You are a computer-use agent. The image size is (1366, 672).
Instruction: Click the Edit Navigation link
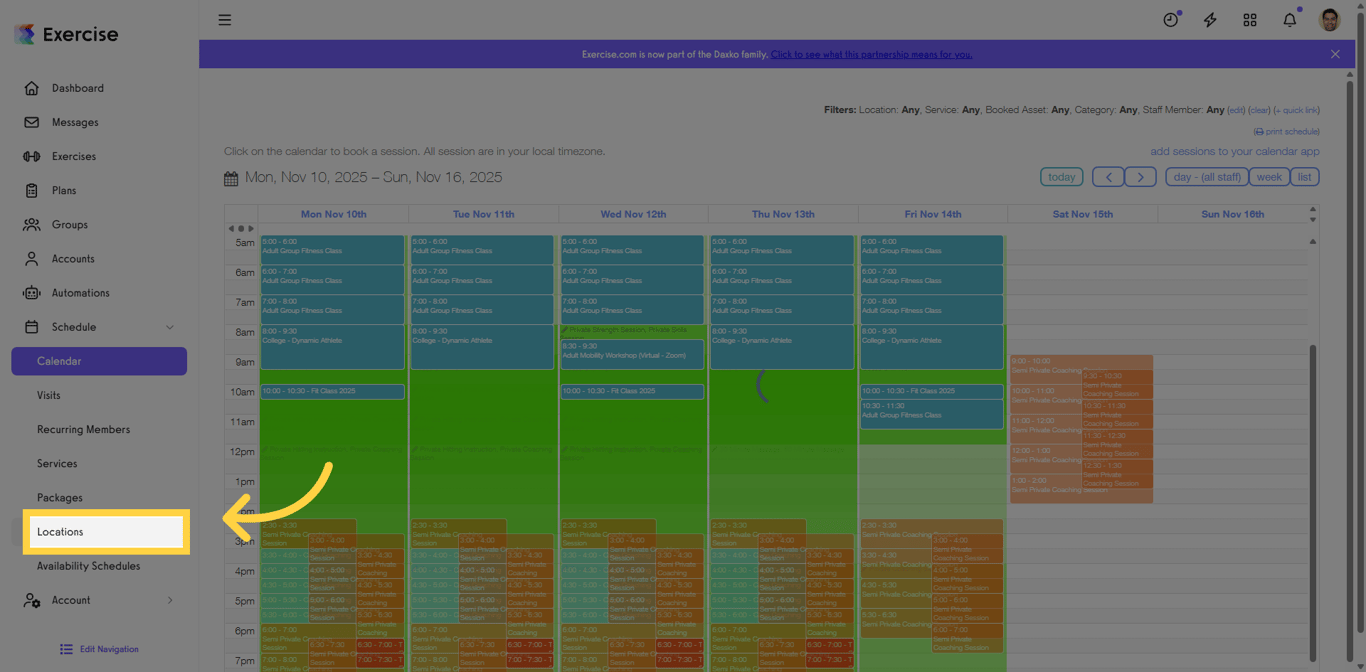109,649
